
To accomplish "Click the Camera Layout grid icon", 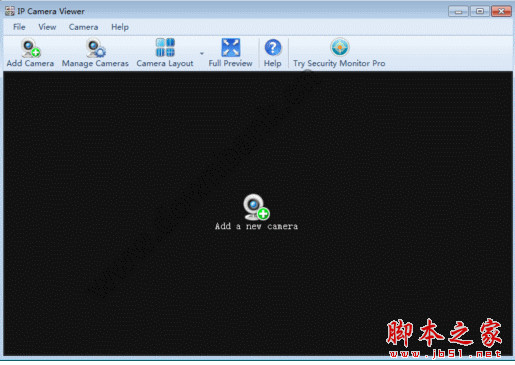I will [x=165, y=47].
